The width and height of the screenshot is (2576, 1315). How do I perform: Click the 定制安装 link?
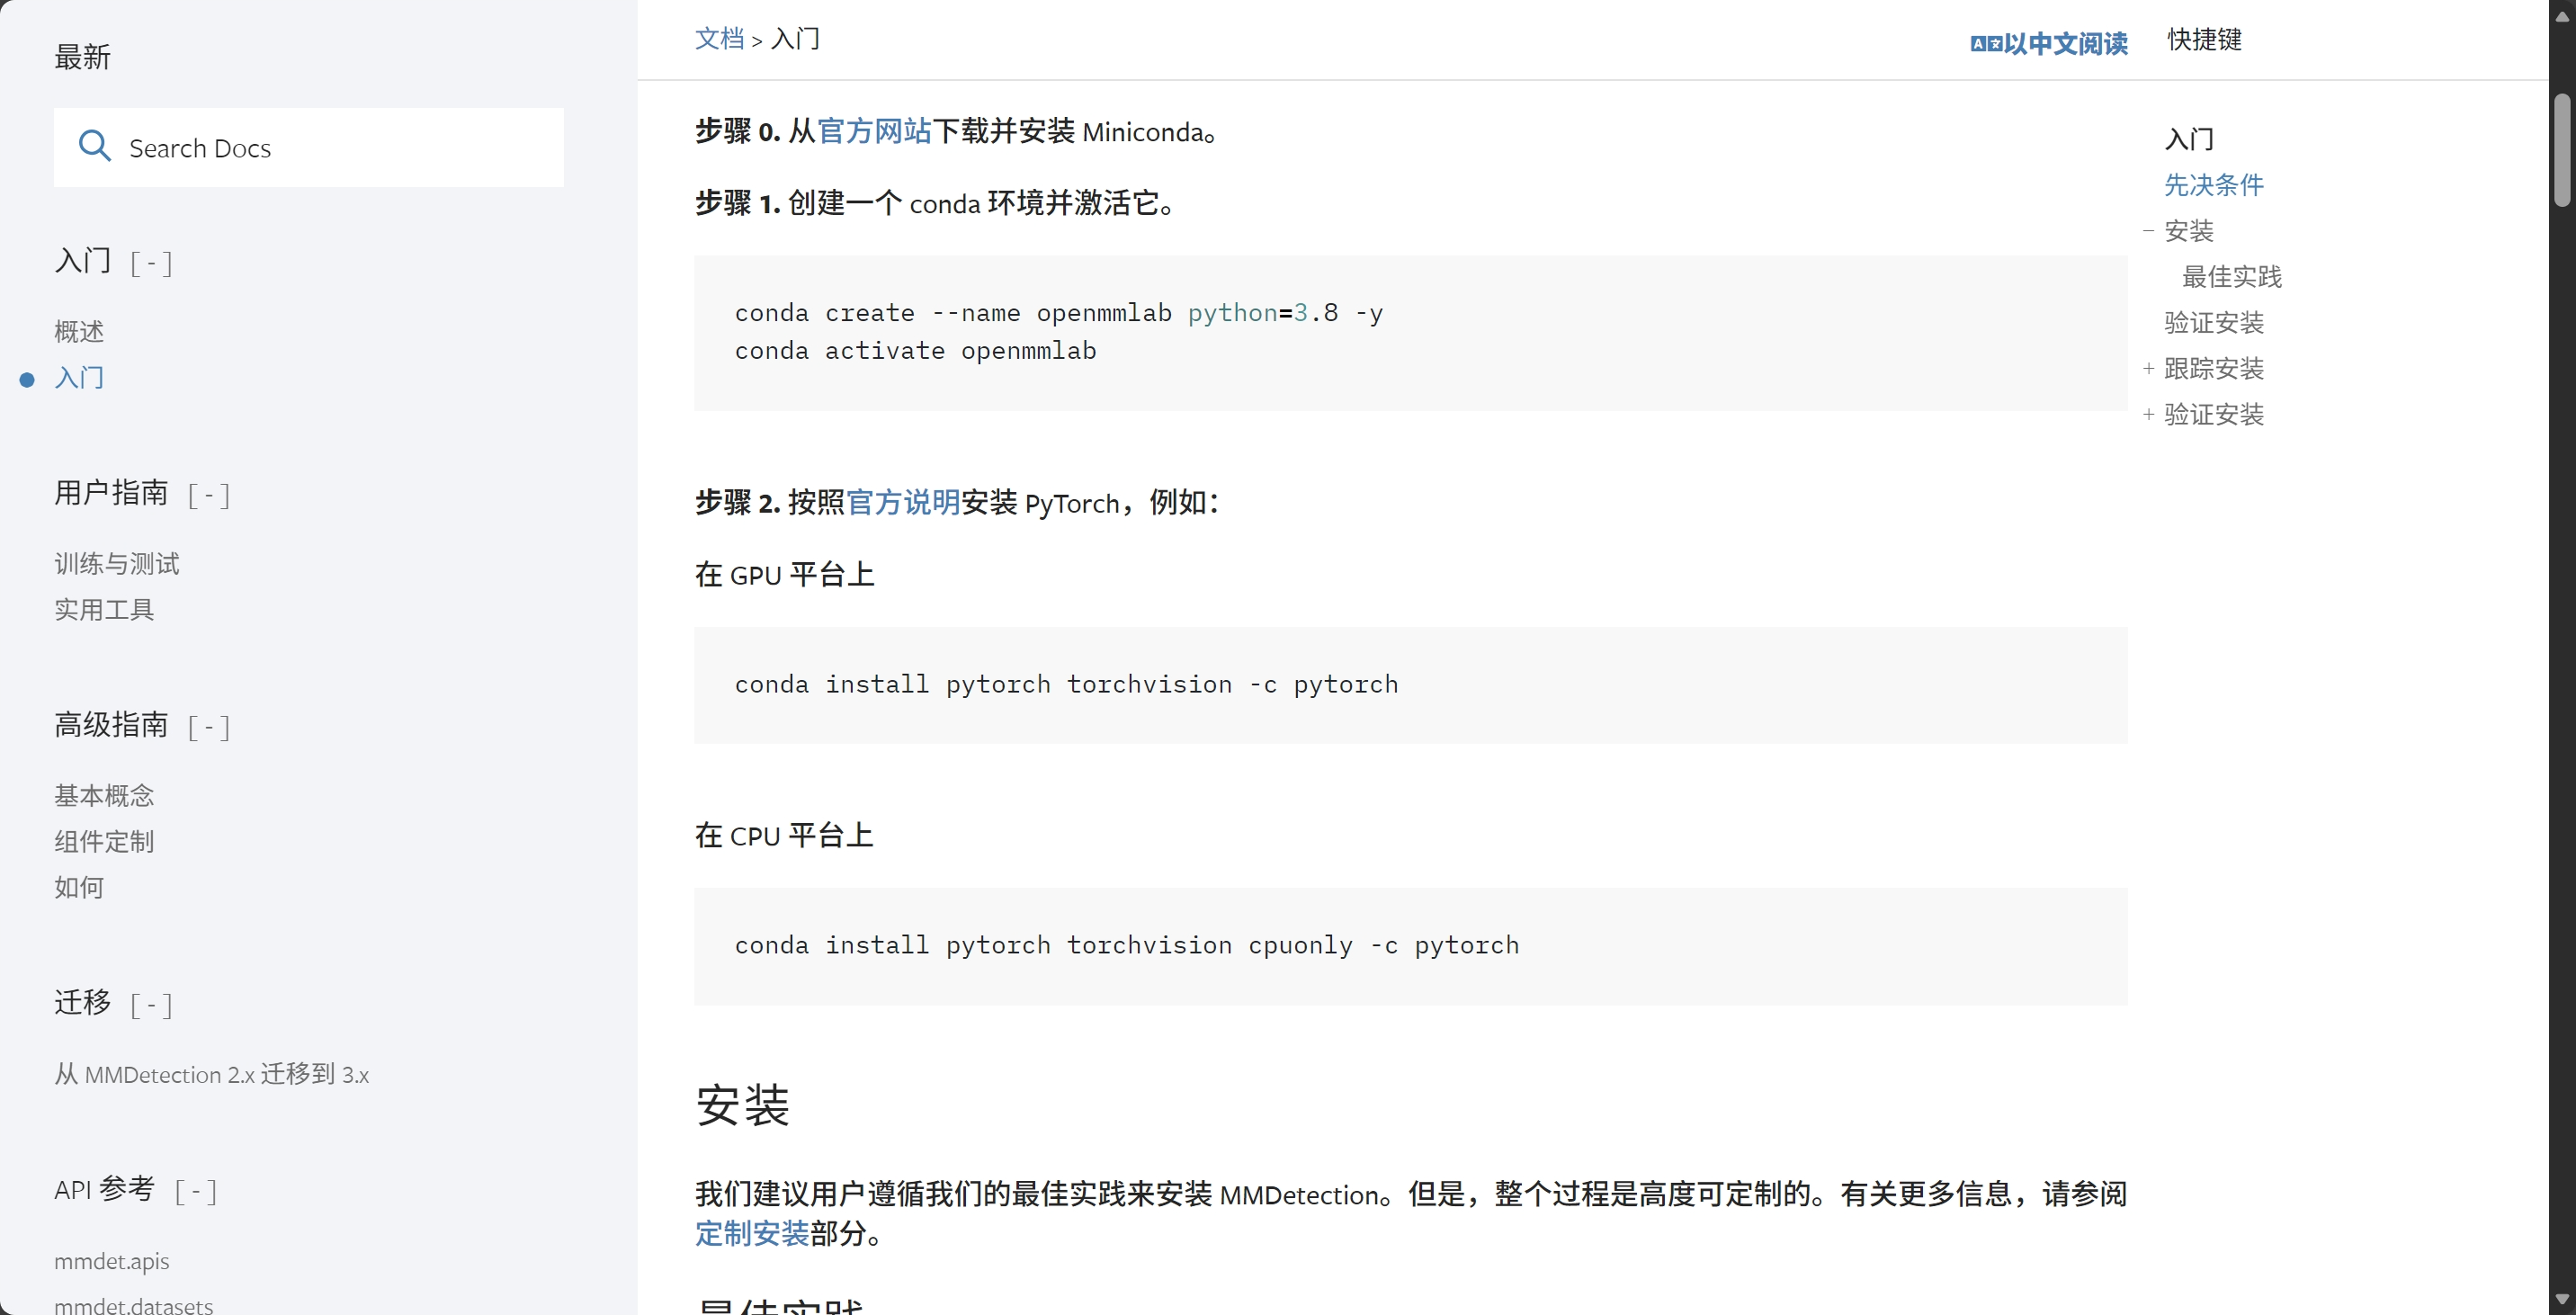coord(752,1234)
